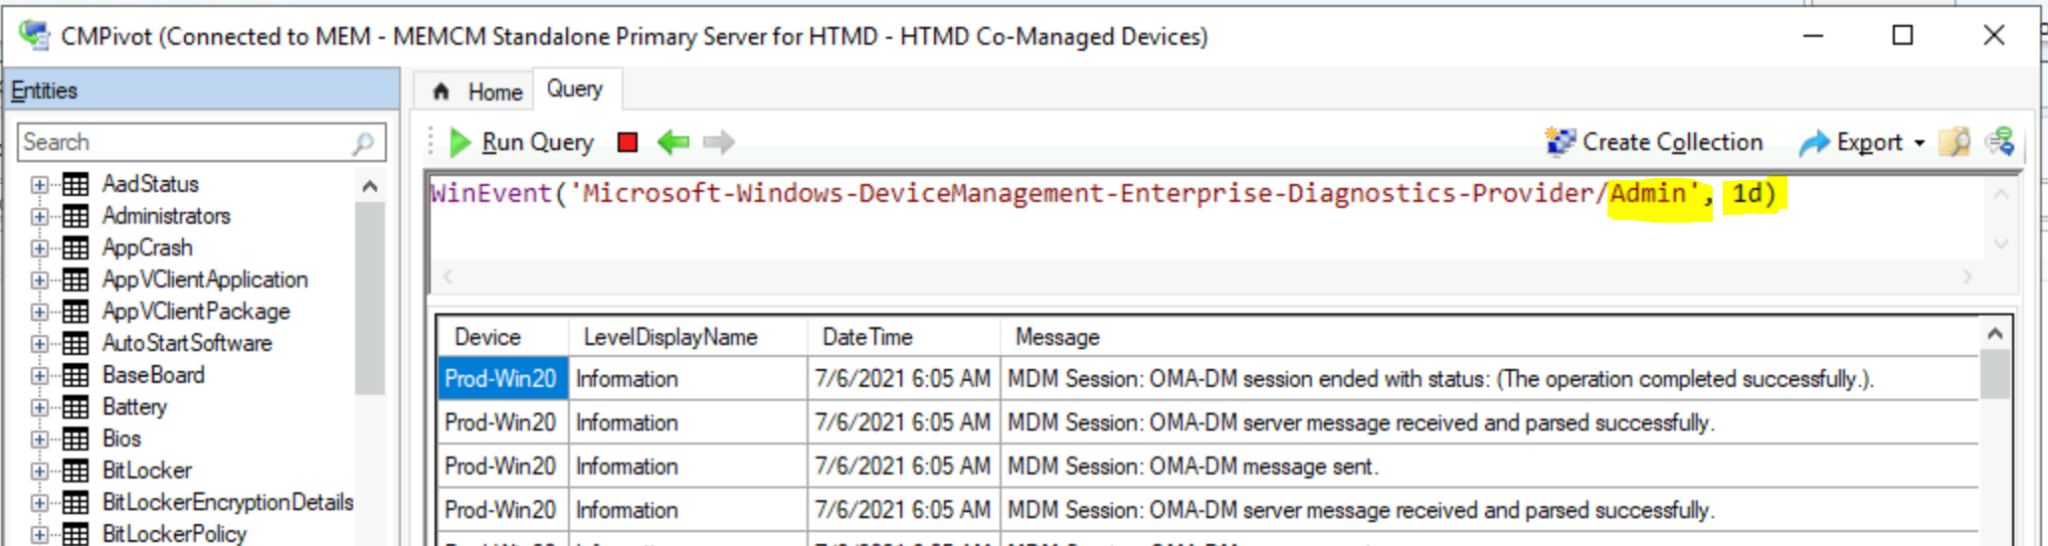Go forward with the gray right arrow
The image size is (2048, 546).
(719, 143)
